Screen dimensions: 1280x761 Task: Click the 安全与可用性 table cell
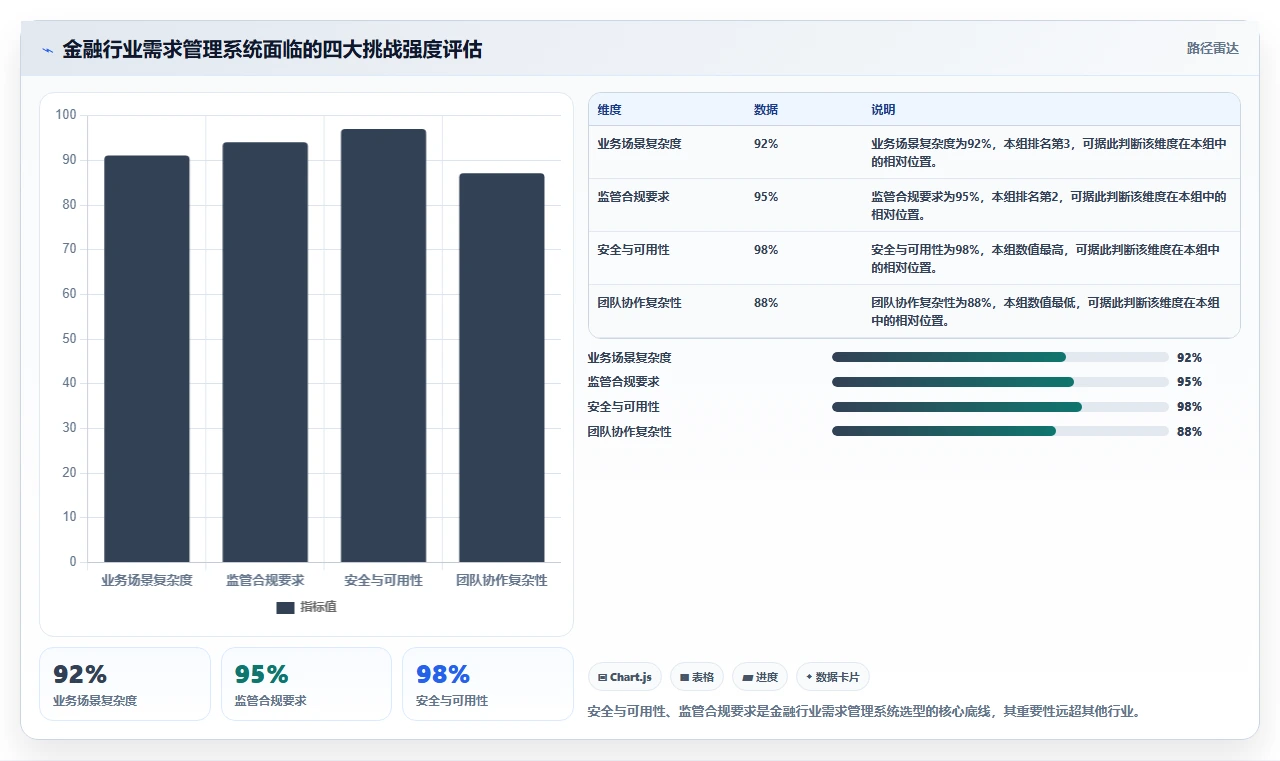[x=633, y=250]
